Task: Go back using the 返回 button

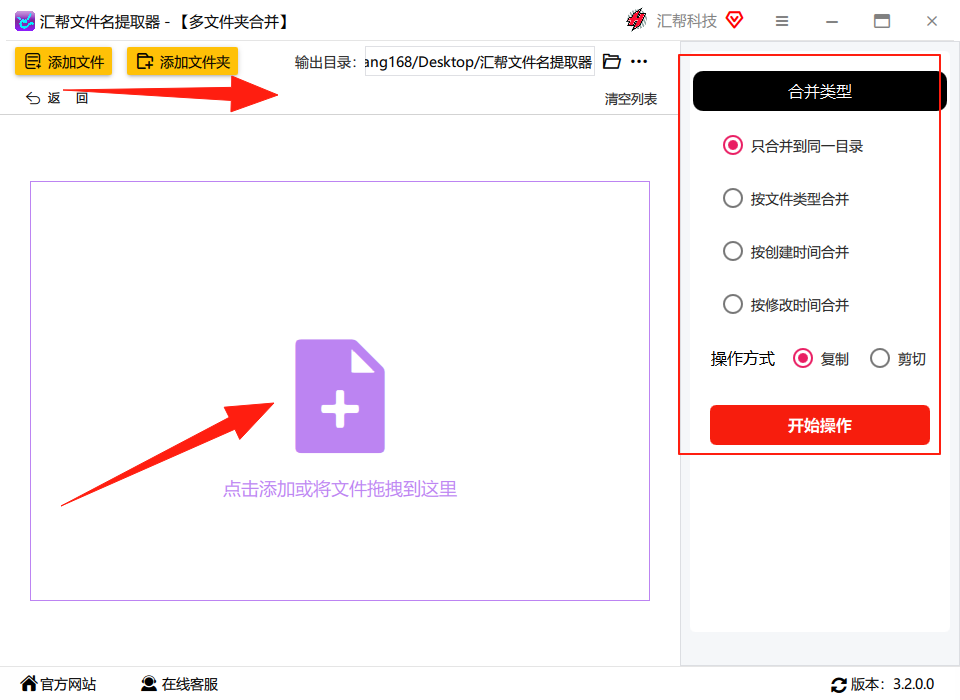Action: (57, 98)
